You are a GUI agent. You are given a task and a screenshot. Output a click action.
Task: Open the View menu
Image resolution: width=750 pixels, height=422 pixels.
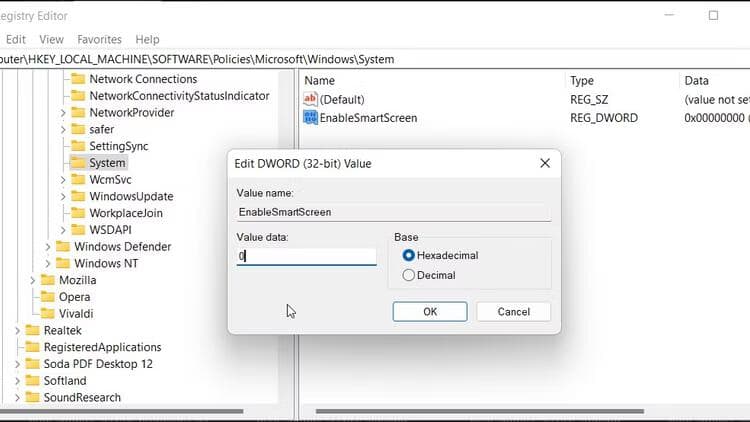(51, 39)
